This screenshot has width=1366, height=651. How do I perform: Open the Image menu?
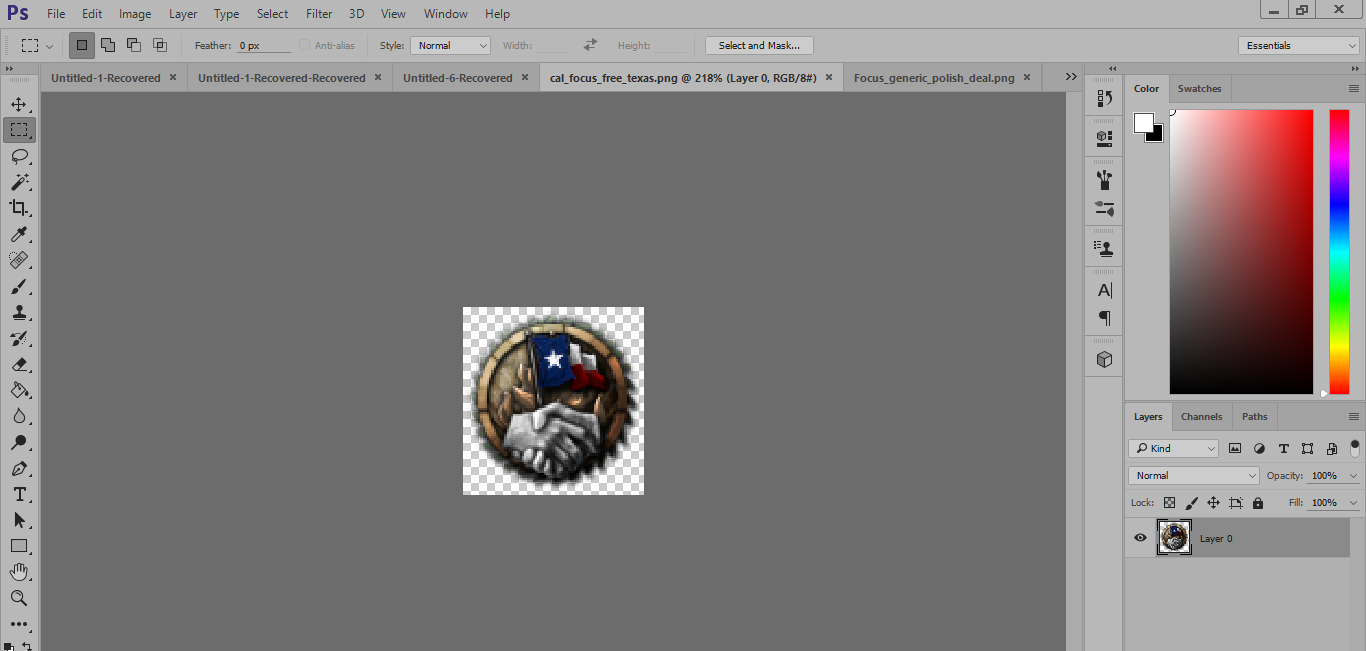pyautogui.click(x=135, y=14)
